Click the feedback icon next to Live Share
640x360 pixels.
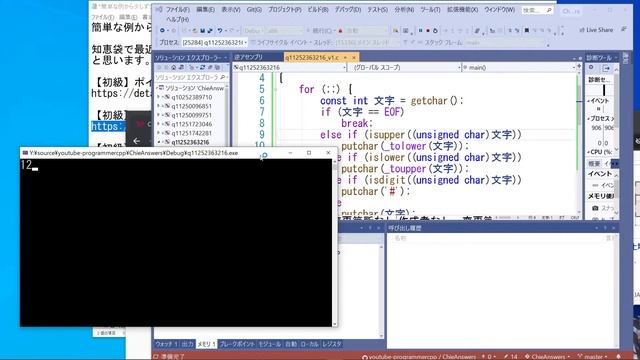pyautogui.click(x=624, y=29)
